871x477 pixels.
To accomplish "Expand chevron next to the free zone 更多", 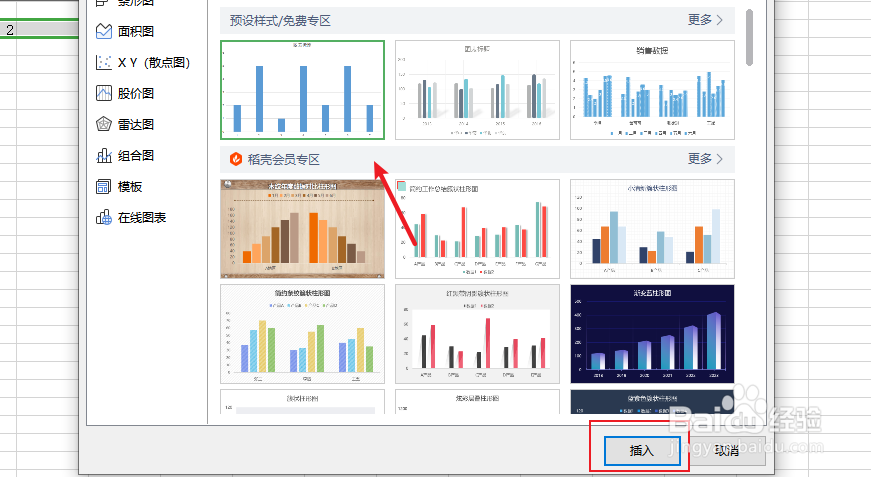I will point(720,20).
